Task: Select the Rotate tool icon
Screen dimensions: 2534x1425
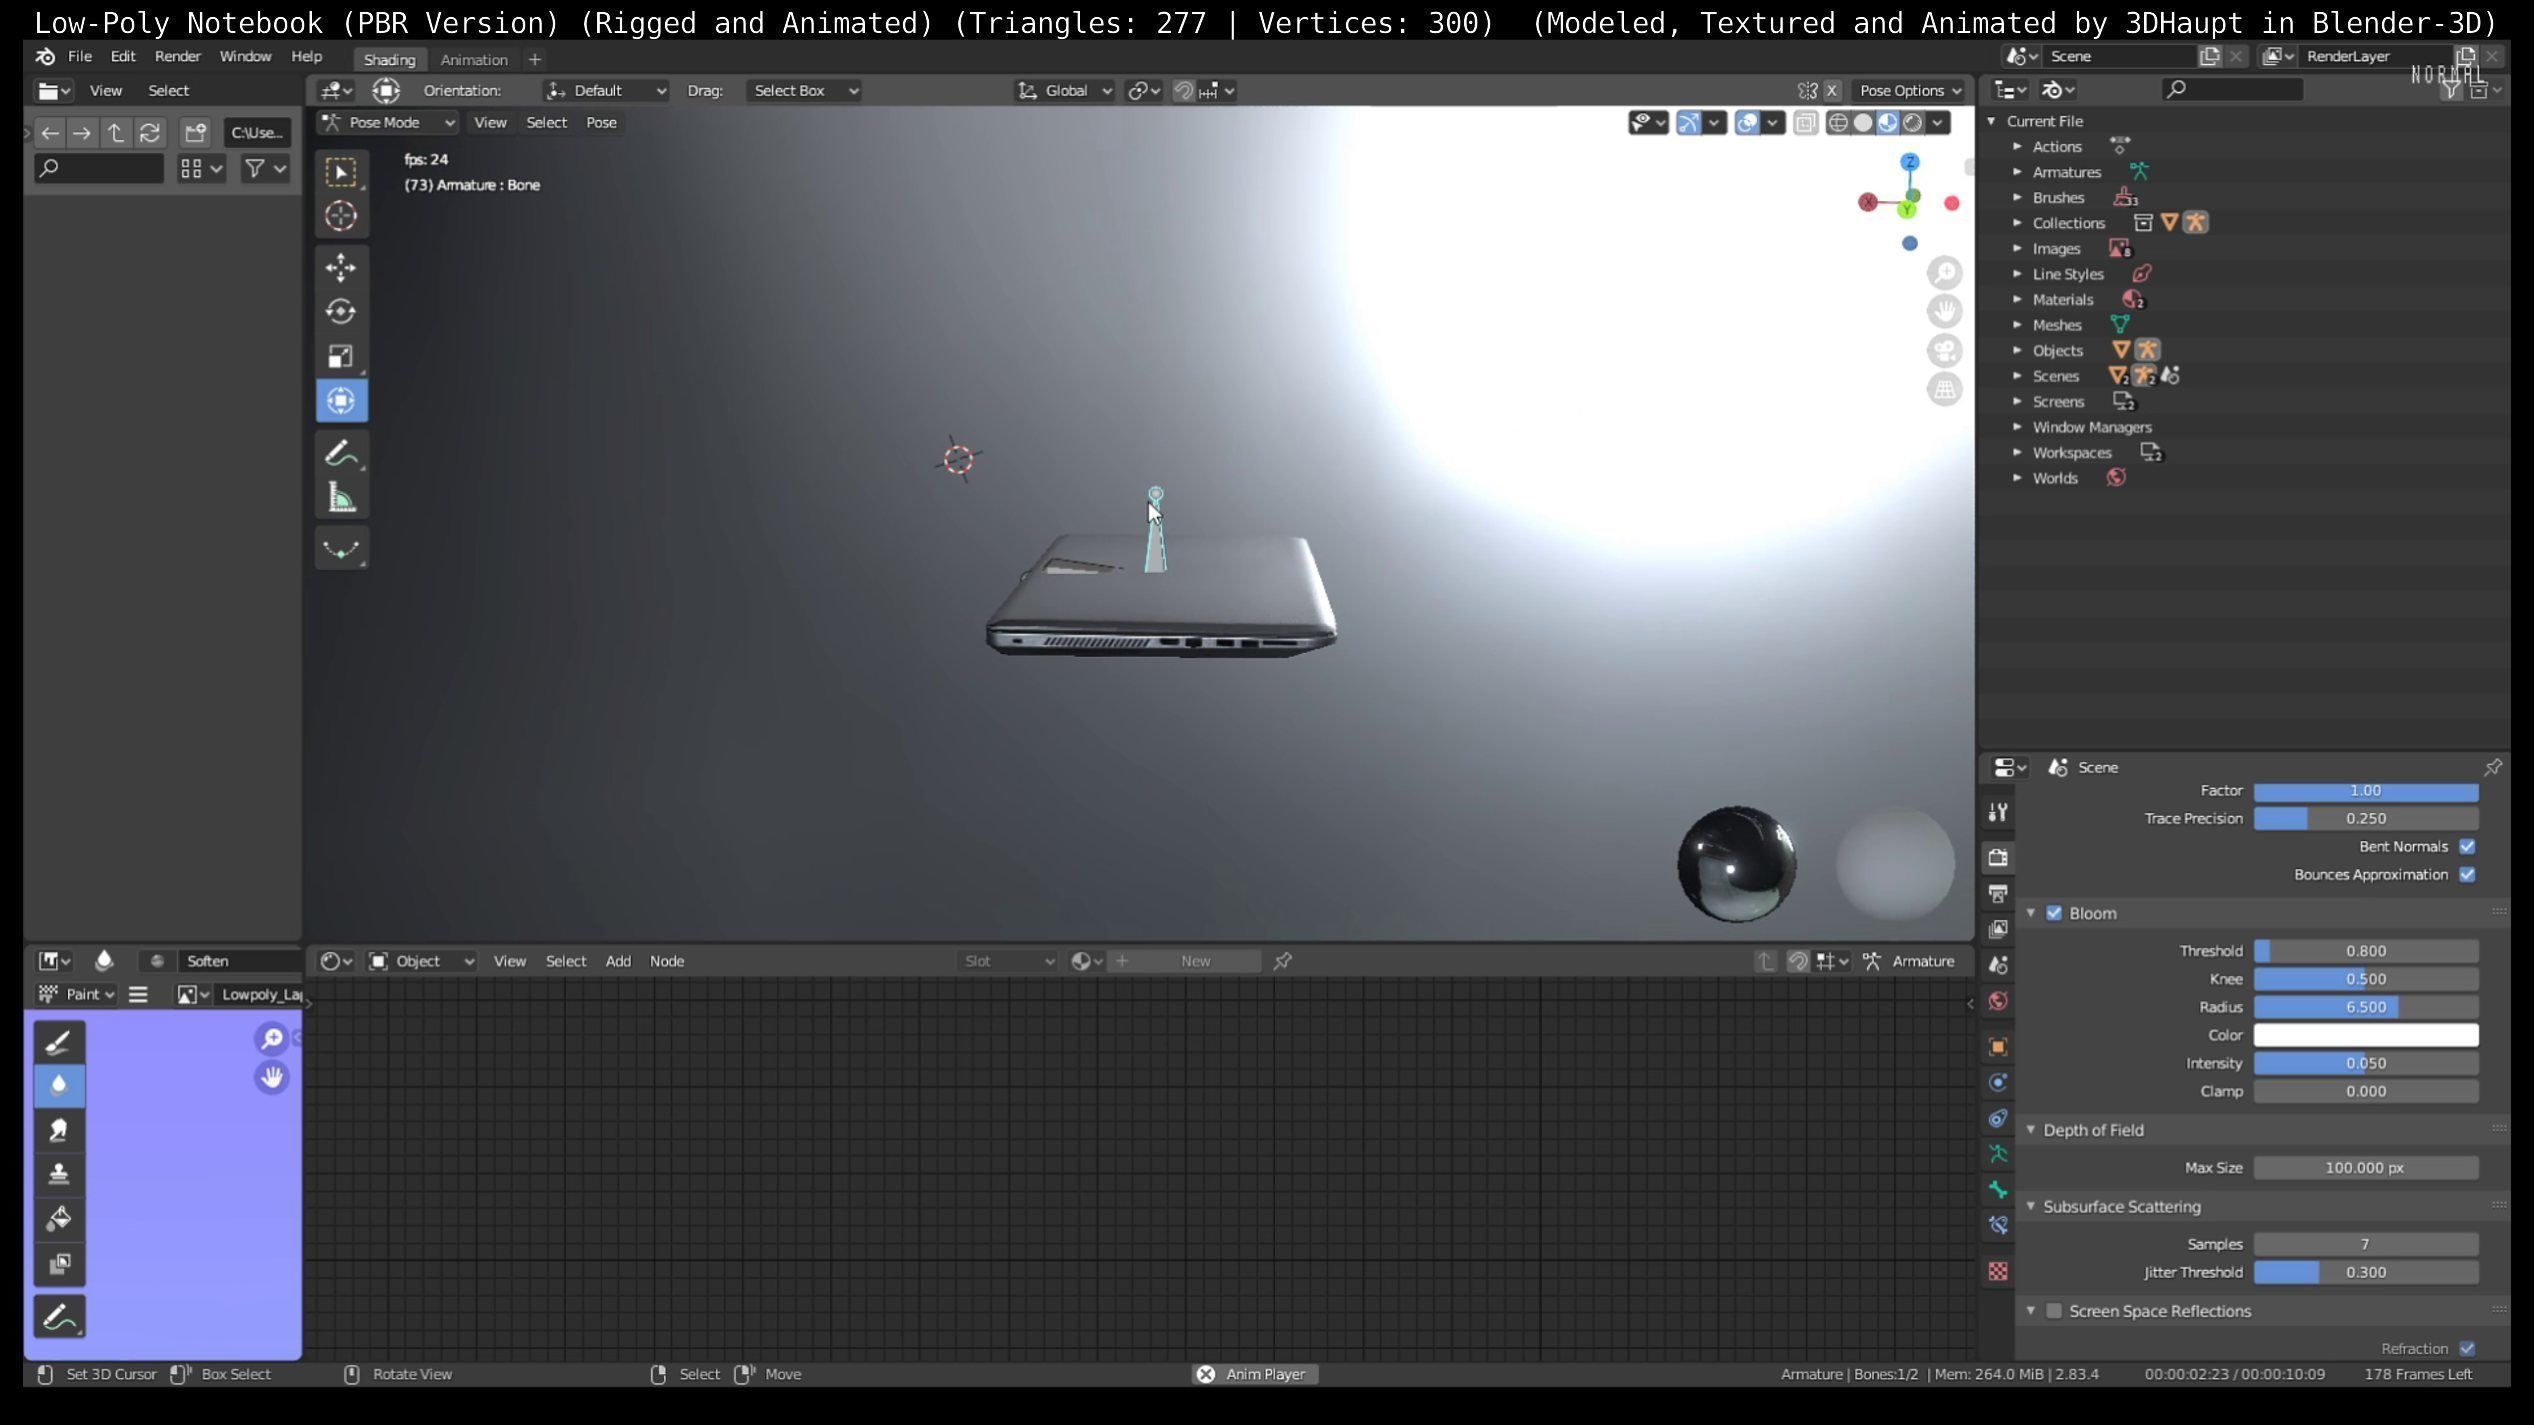Action: (341, 312)
